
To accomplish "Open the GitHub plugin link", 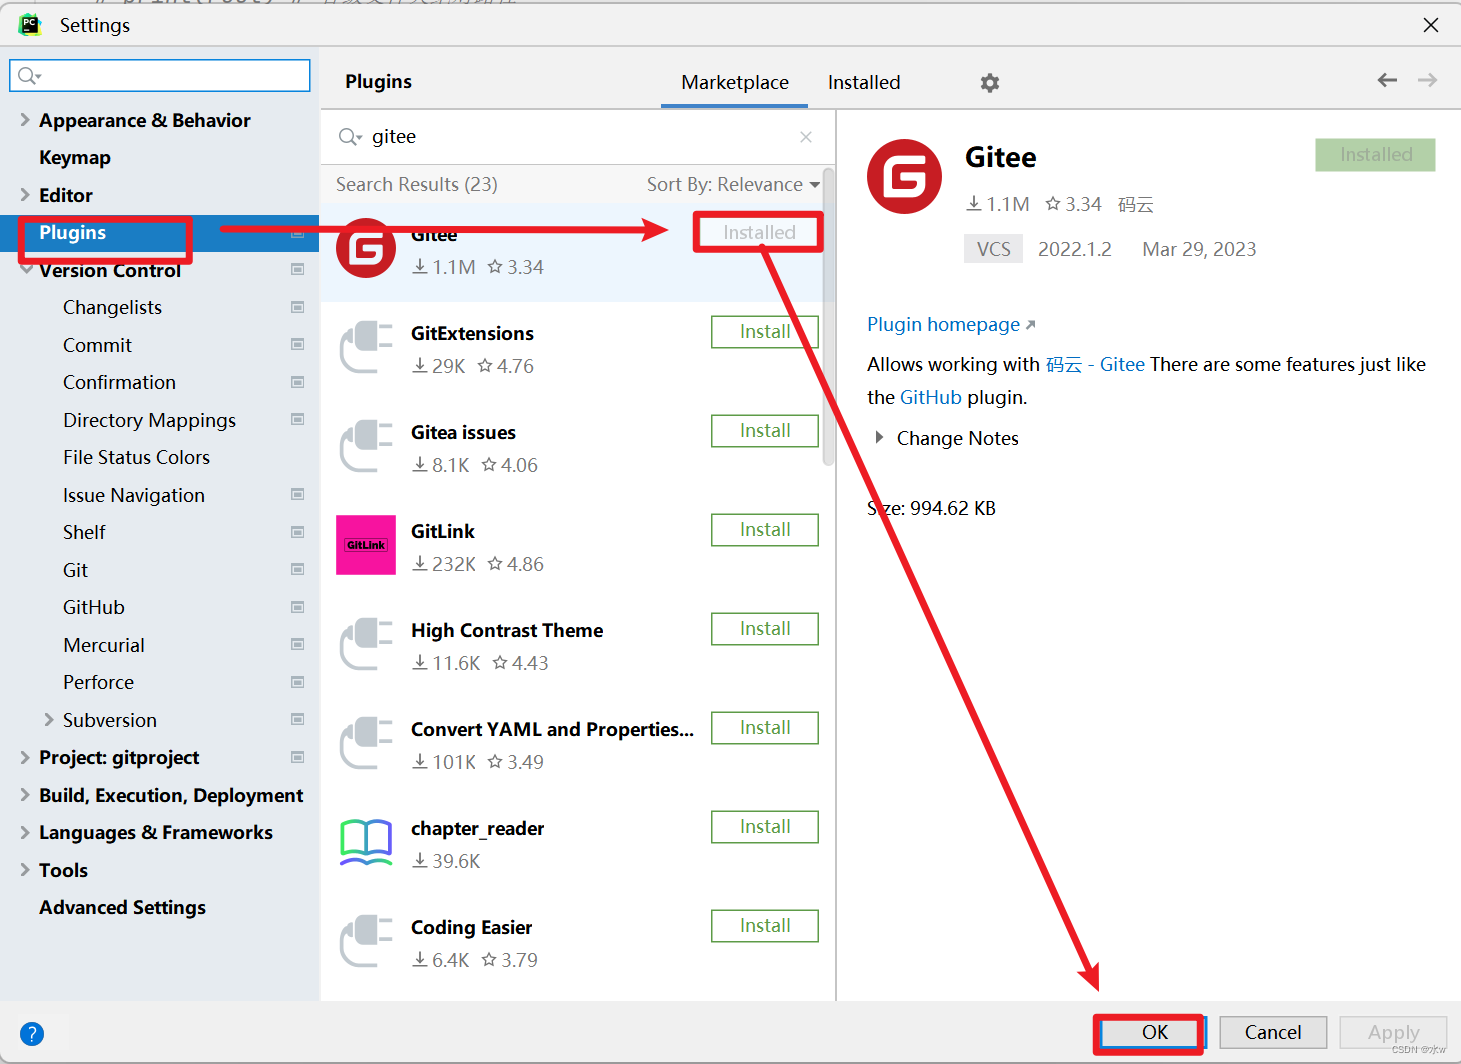I will (931, 397).
